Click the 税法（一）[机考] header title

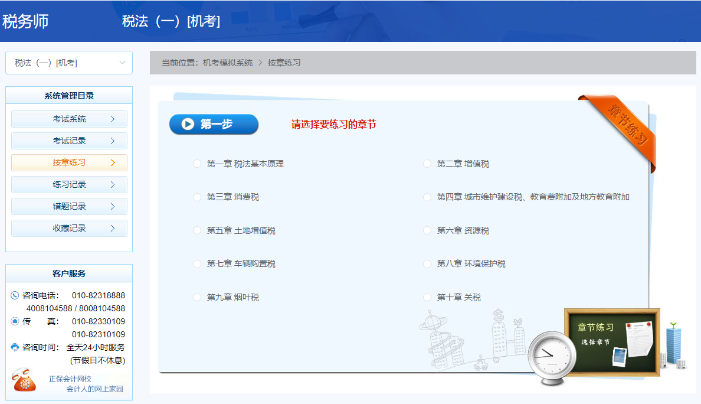click(x=171, y=21)
